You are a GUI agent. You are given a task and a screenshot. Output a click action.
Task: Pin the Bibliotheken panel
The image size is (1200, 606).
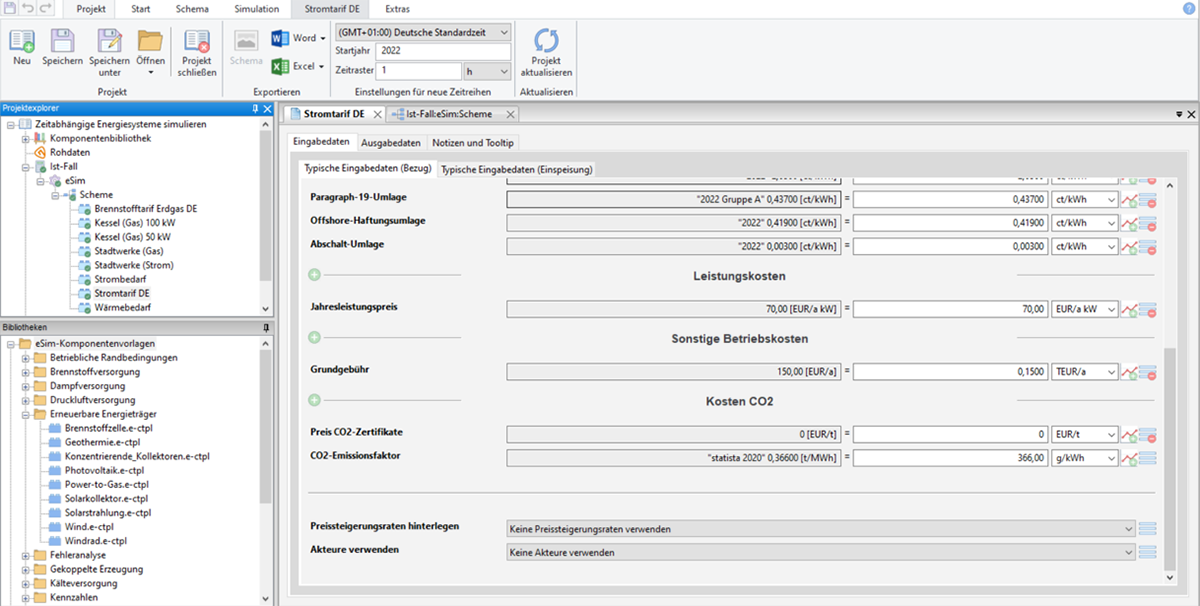coord(265,327)
